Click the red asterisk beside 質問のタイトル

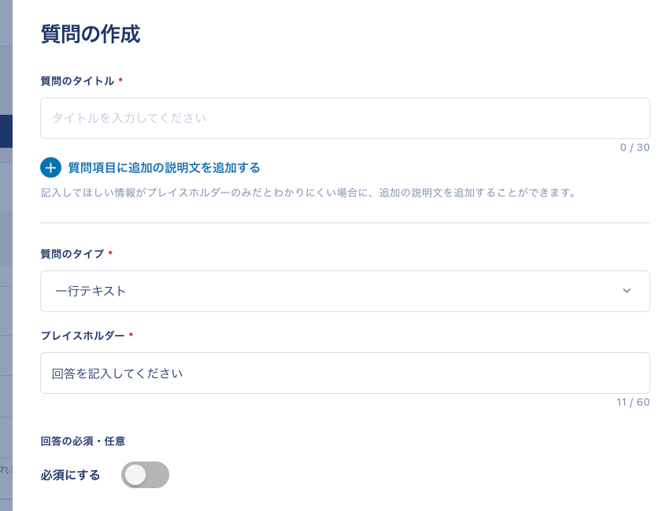point(121,81)
